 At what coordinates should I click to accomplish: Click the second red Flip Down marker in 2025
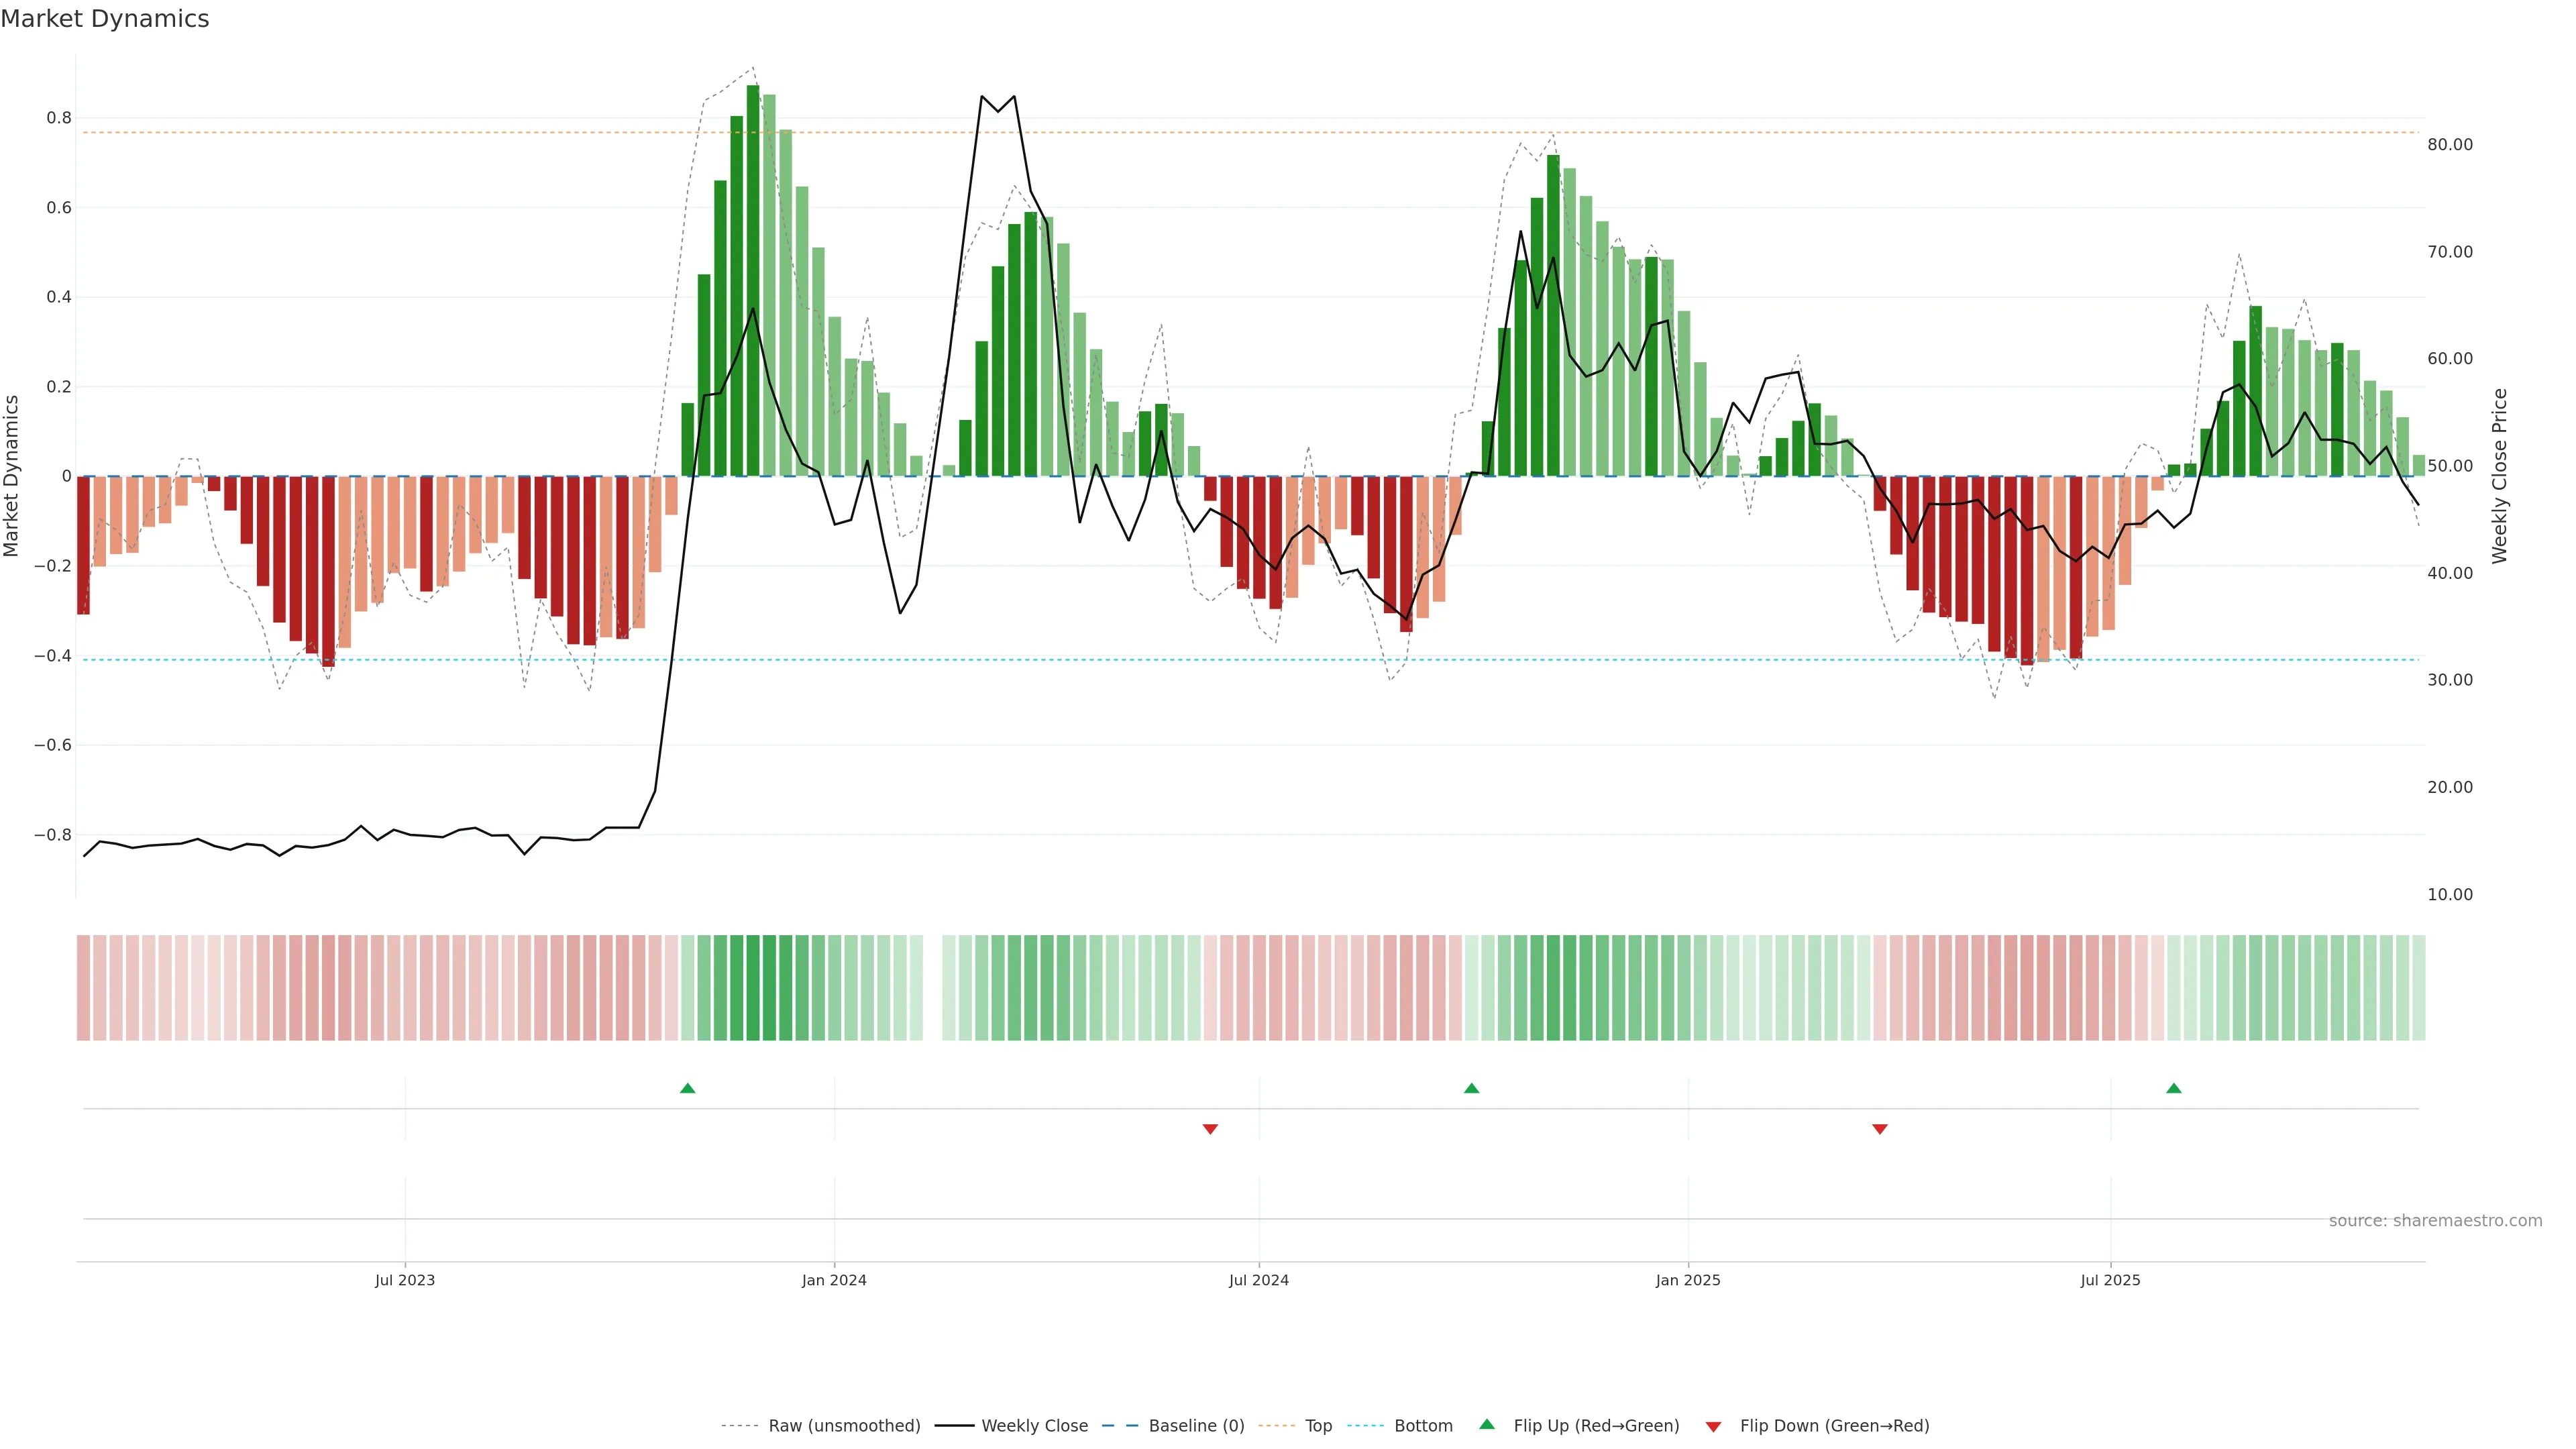pos(1879,1129)
